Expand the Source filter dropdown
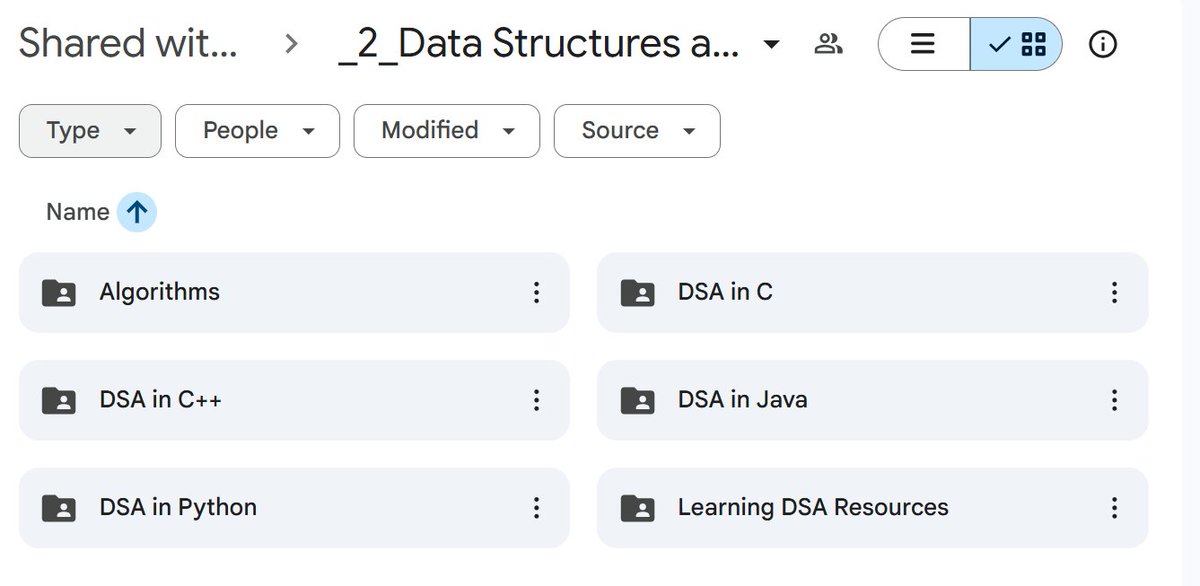 637,131
